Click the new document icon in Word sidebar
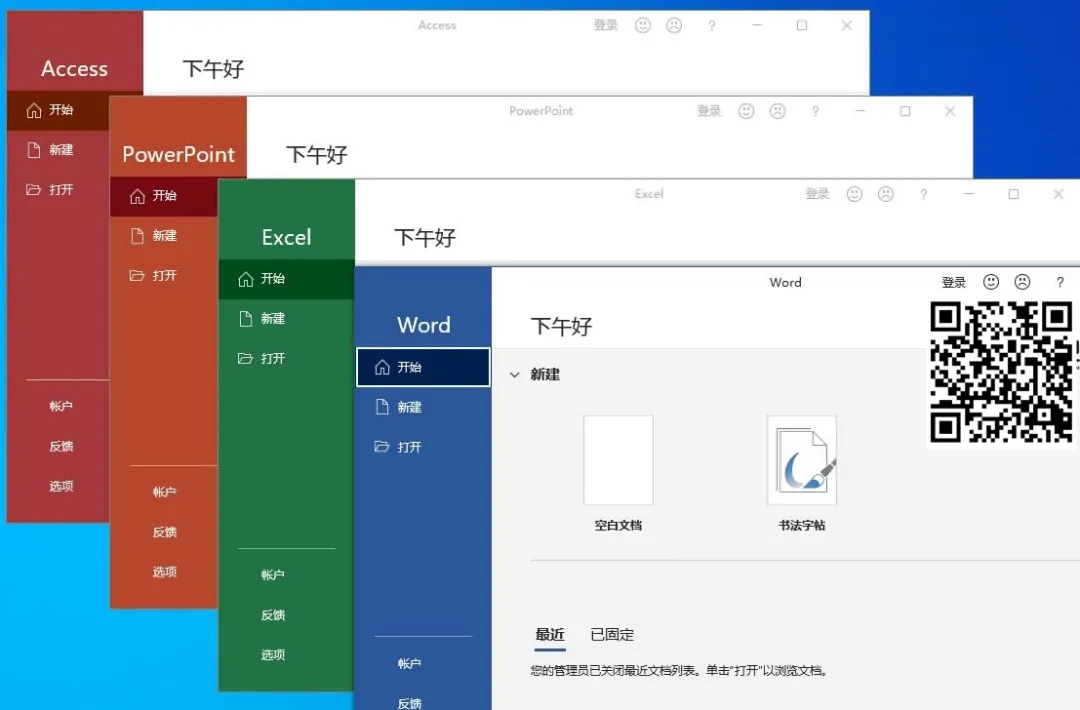Image resolution: width=1080 pixels, height=710 pixels. [382, 407]
